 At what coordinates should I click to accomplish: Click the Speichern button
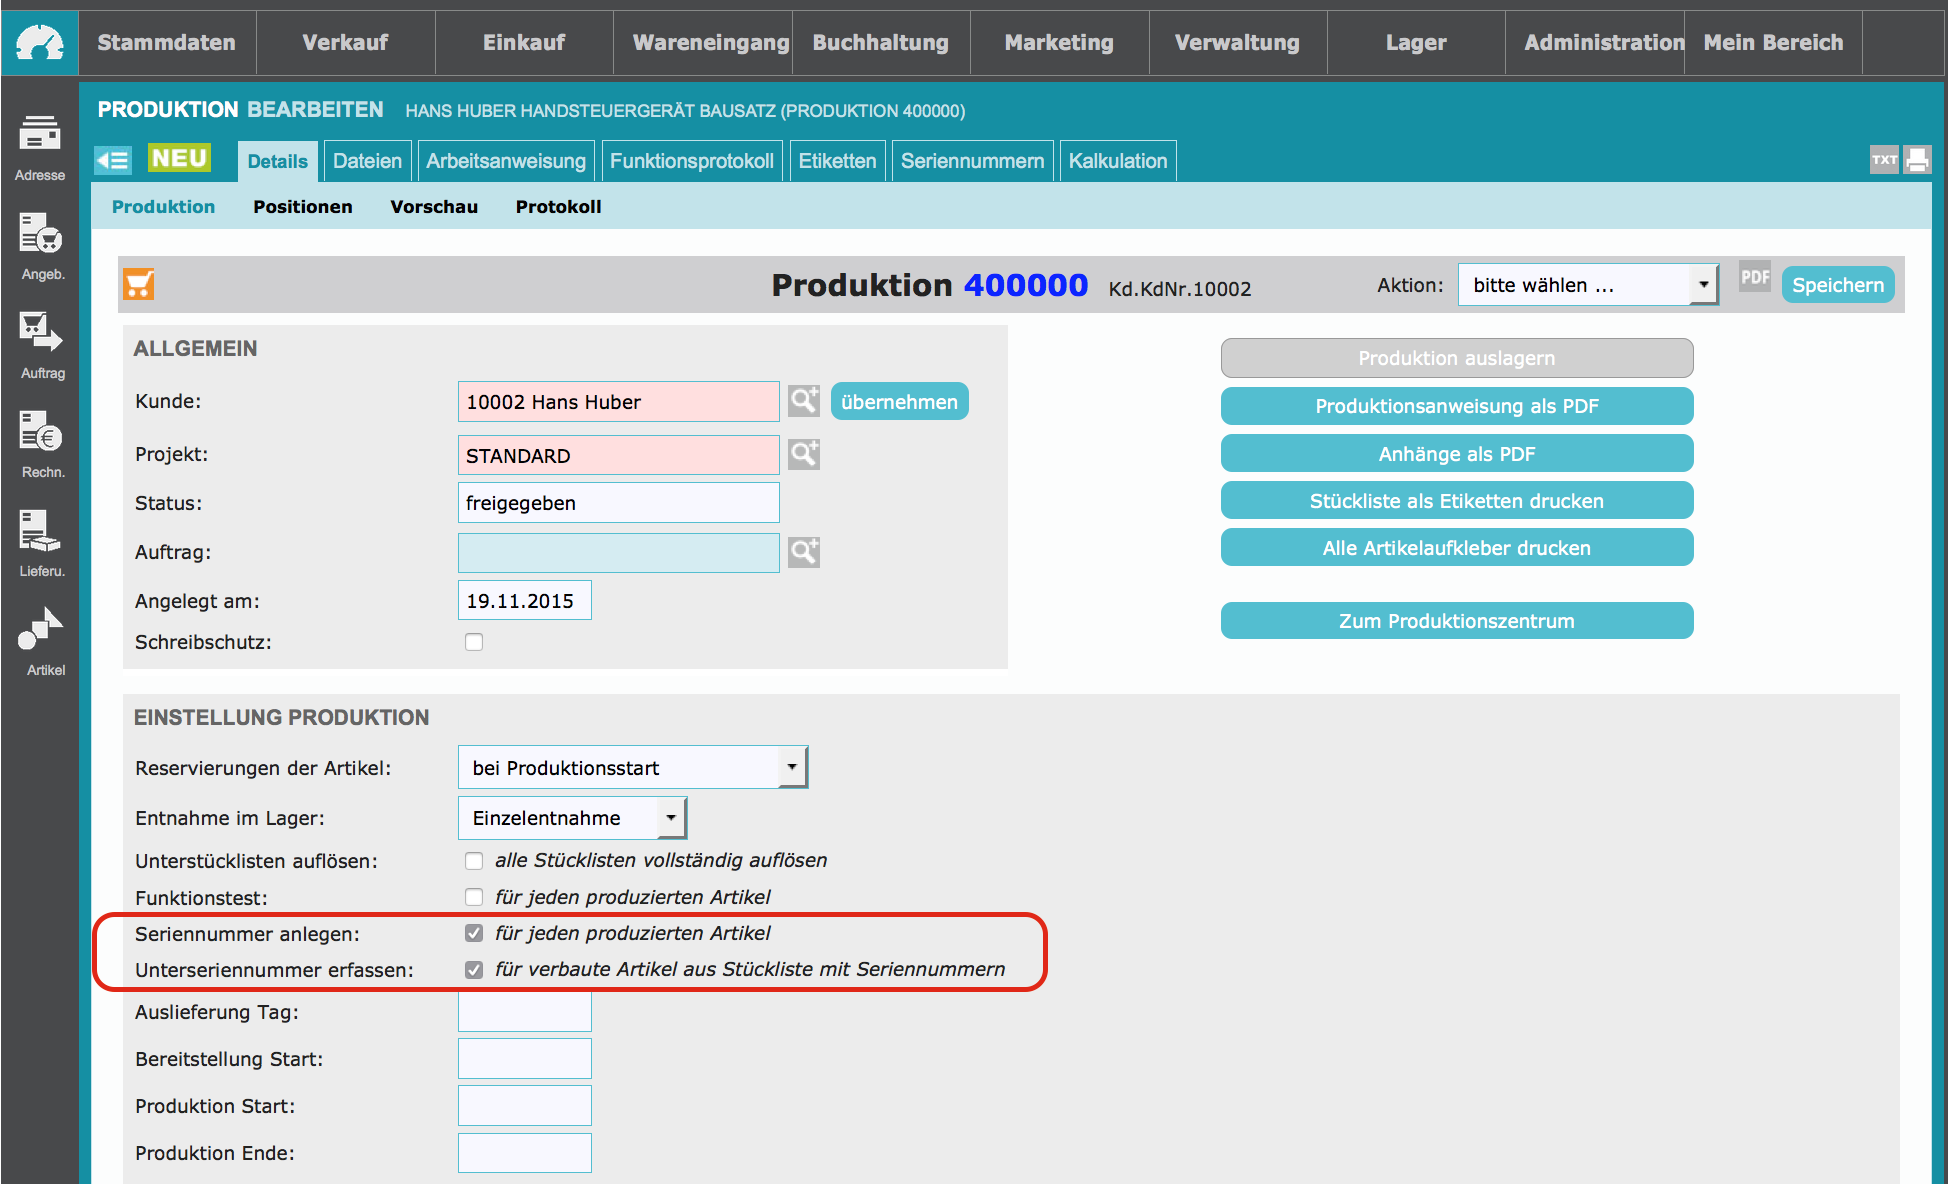pyautogui.click(x=1838, y=285)
